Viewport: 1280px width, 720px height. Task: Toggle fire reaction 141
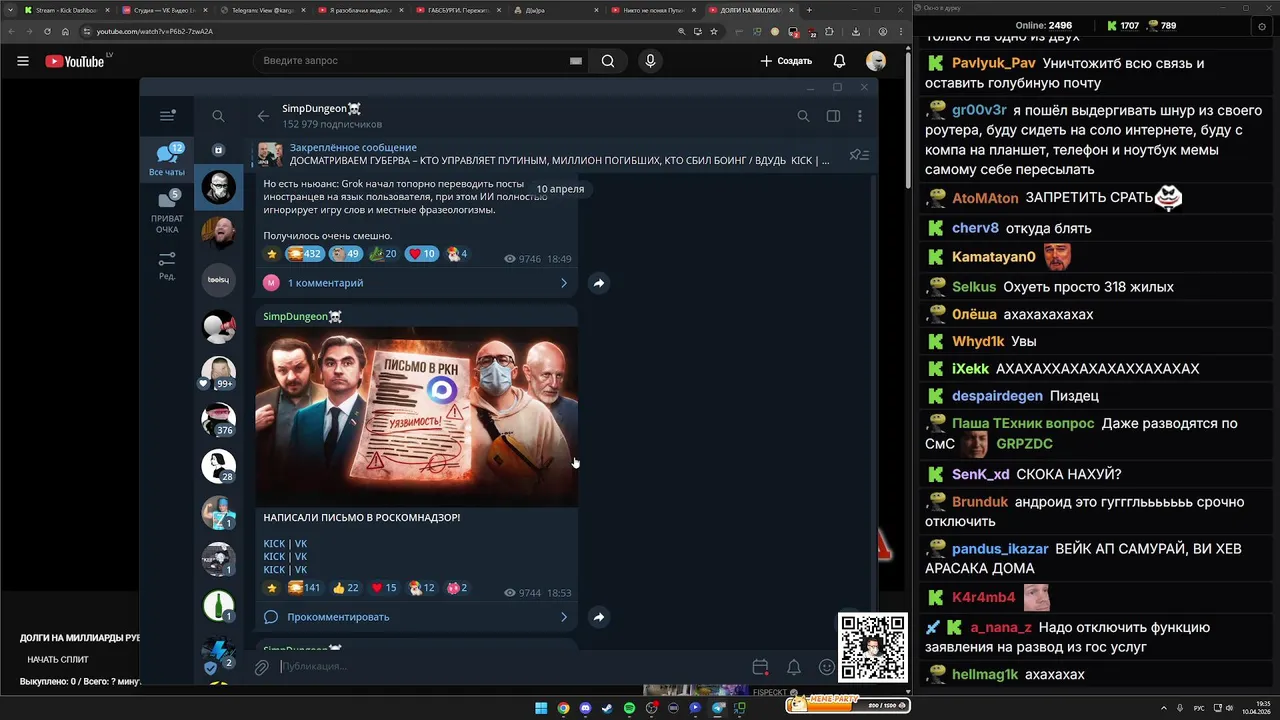(304, 588)
